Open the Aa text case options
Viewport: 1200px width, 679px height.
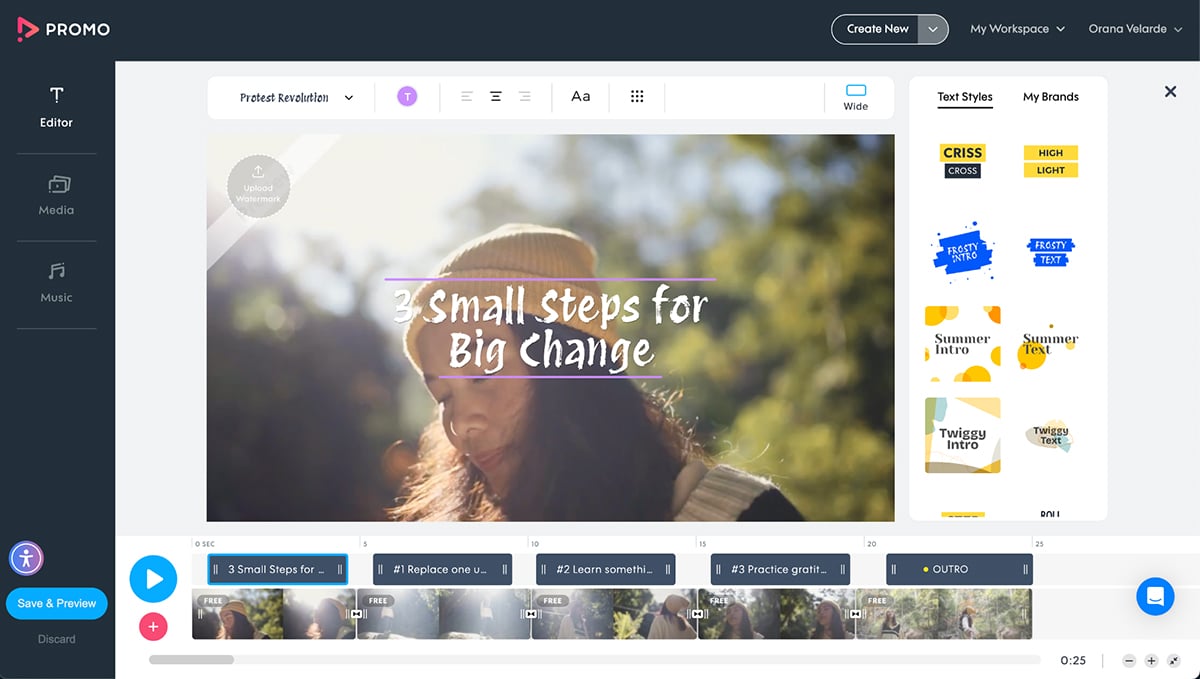pyautogui.click(x=580, y=96)
